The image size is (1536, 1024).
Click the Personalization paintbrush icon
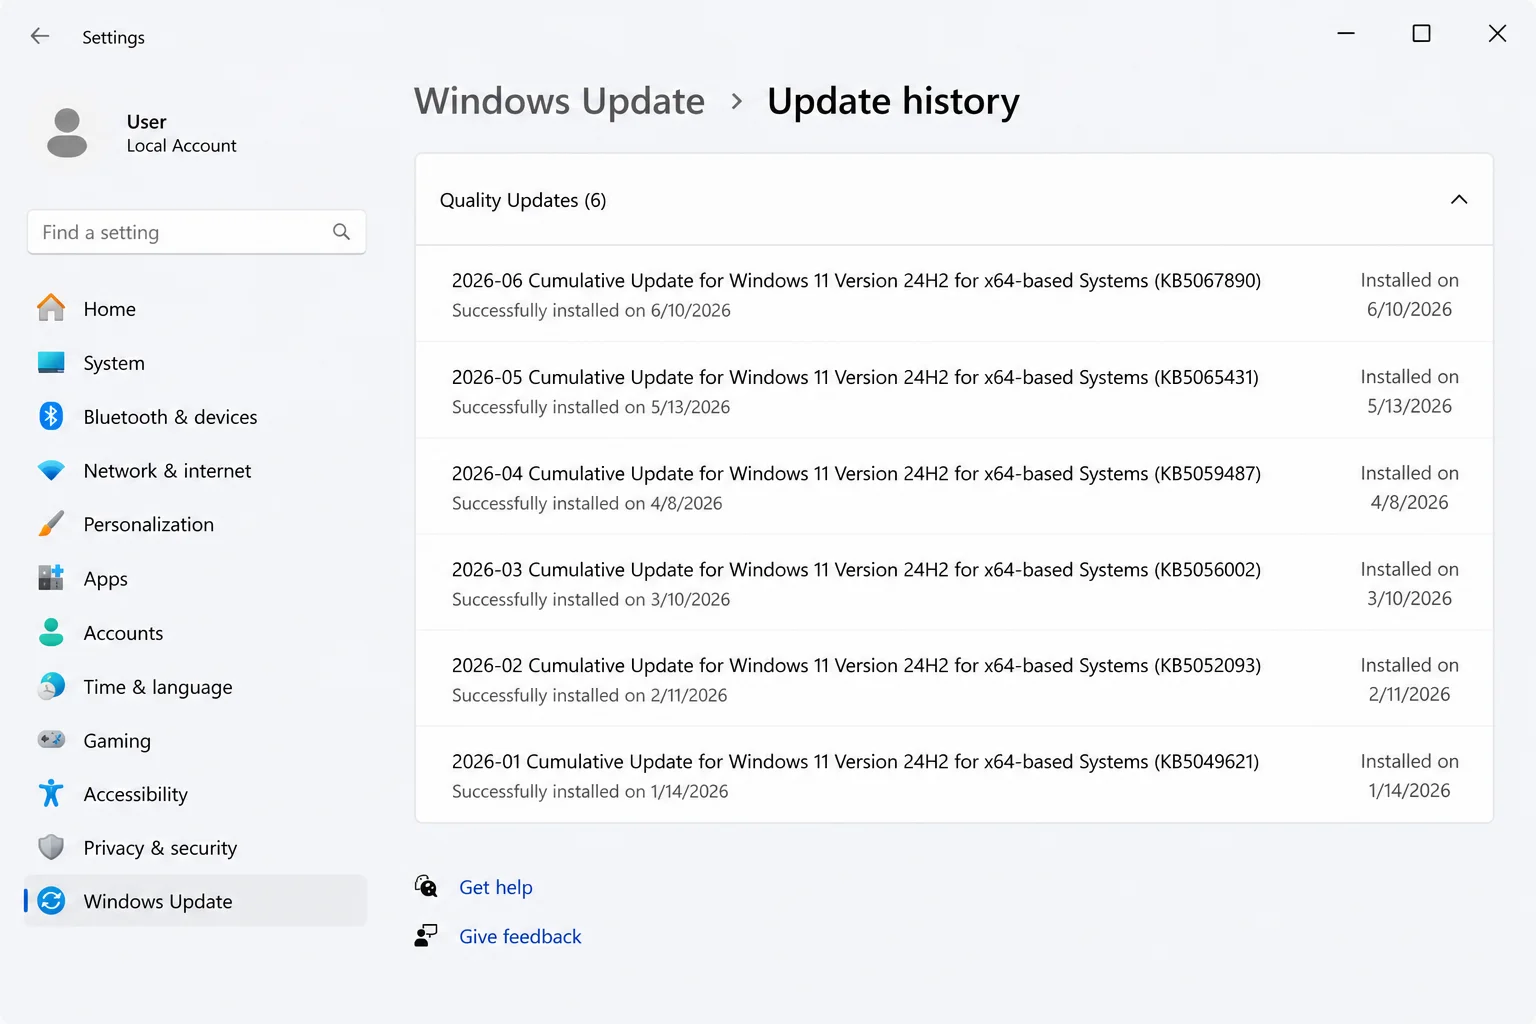click(51, 524)
